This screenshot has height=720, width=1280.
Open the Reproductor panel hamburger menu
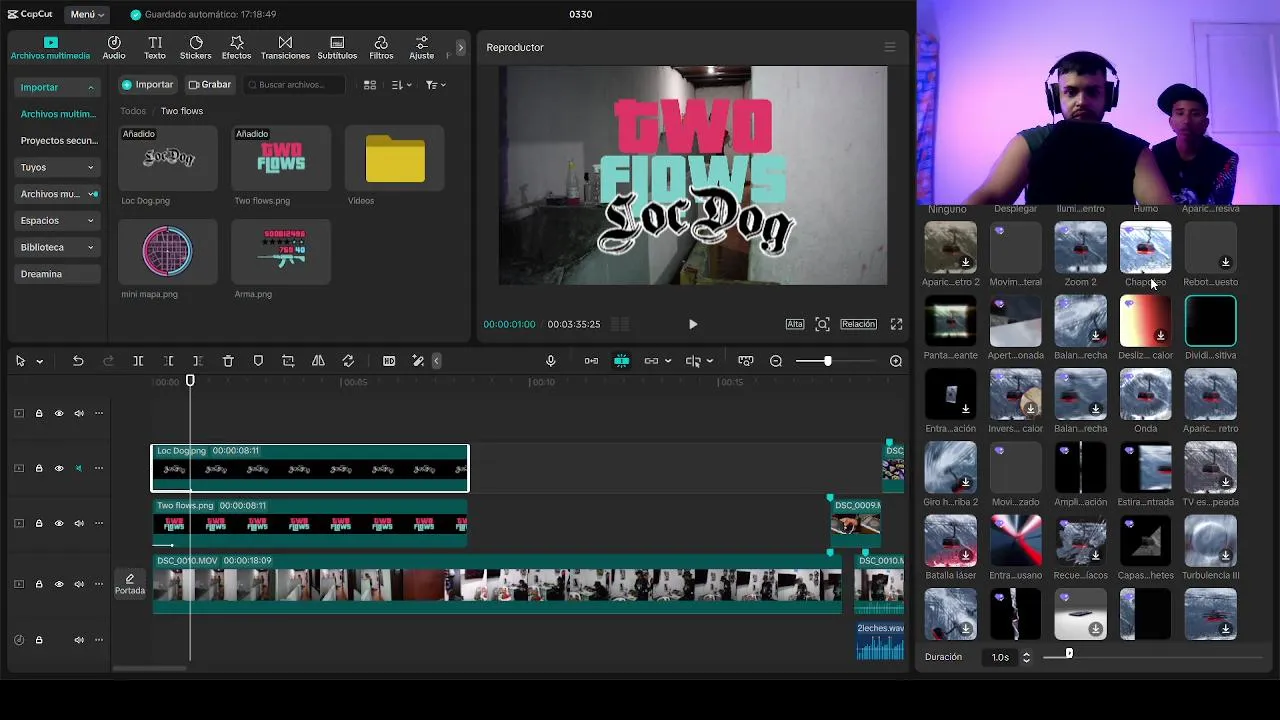890,47
